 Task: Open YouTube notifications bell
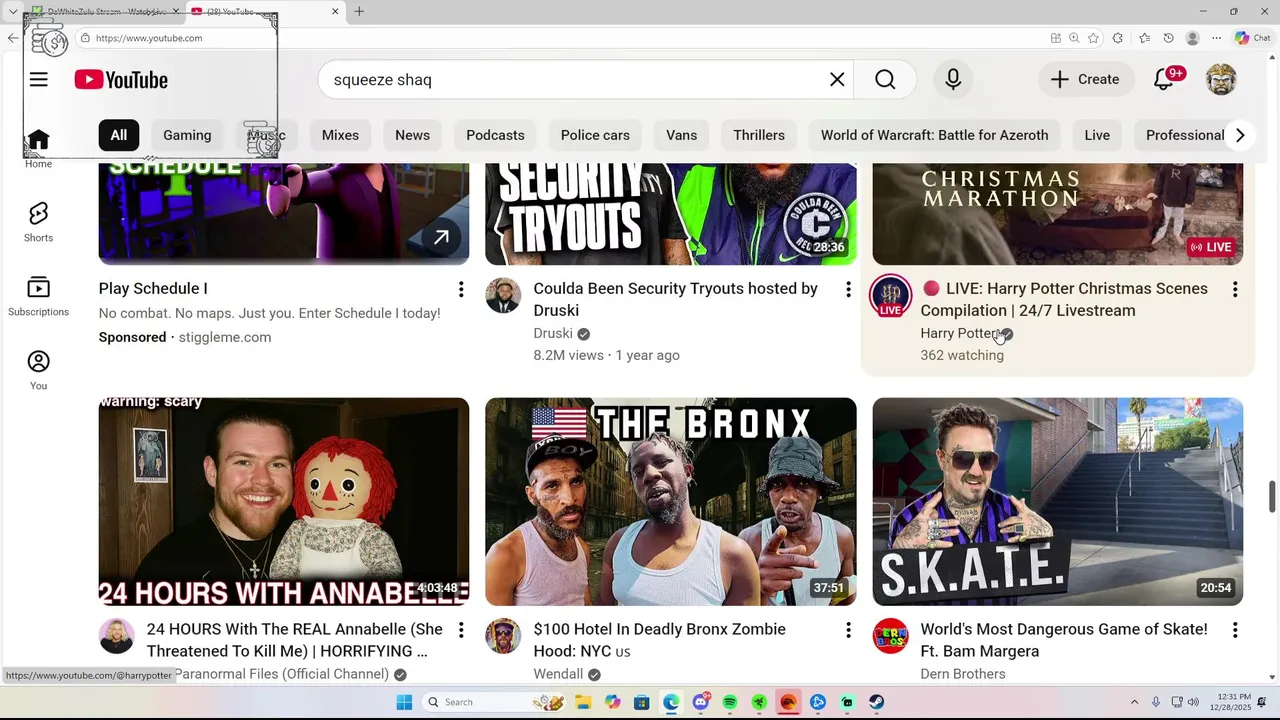point(1164,80)
